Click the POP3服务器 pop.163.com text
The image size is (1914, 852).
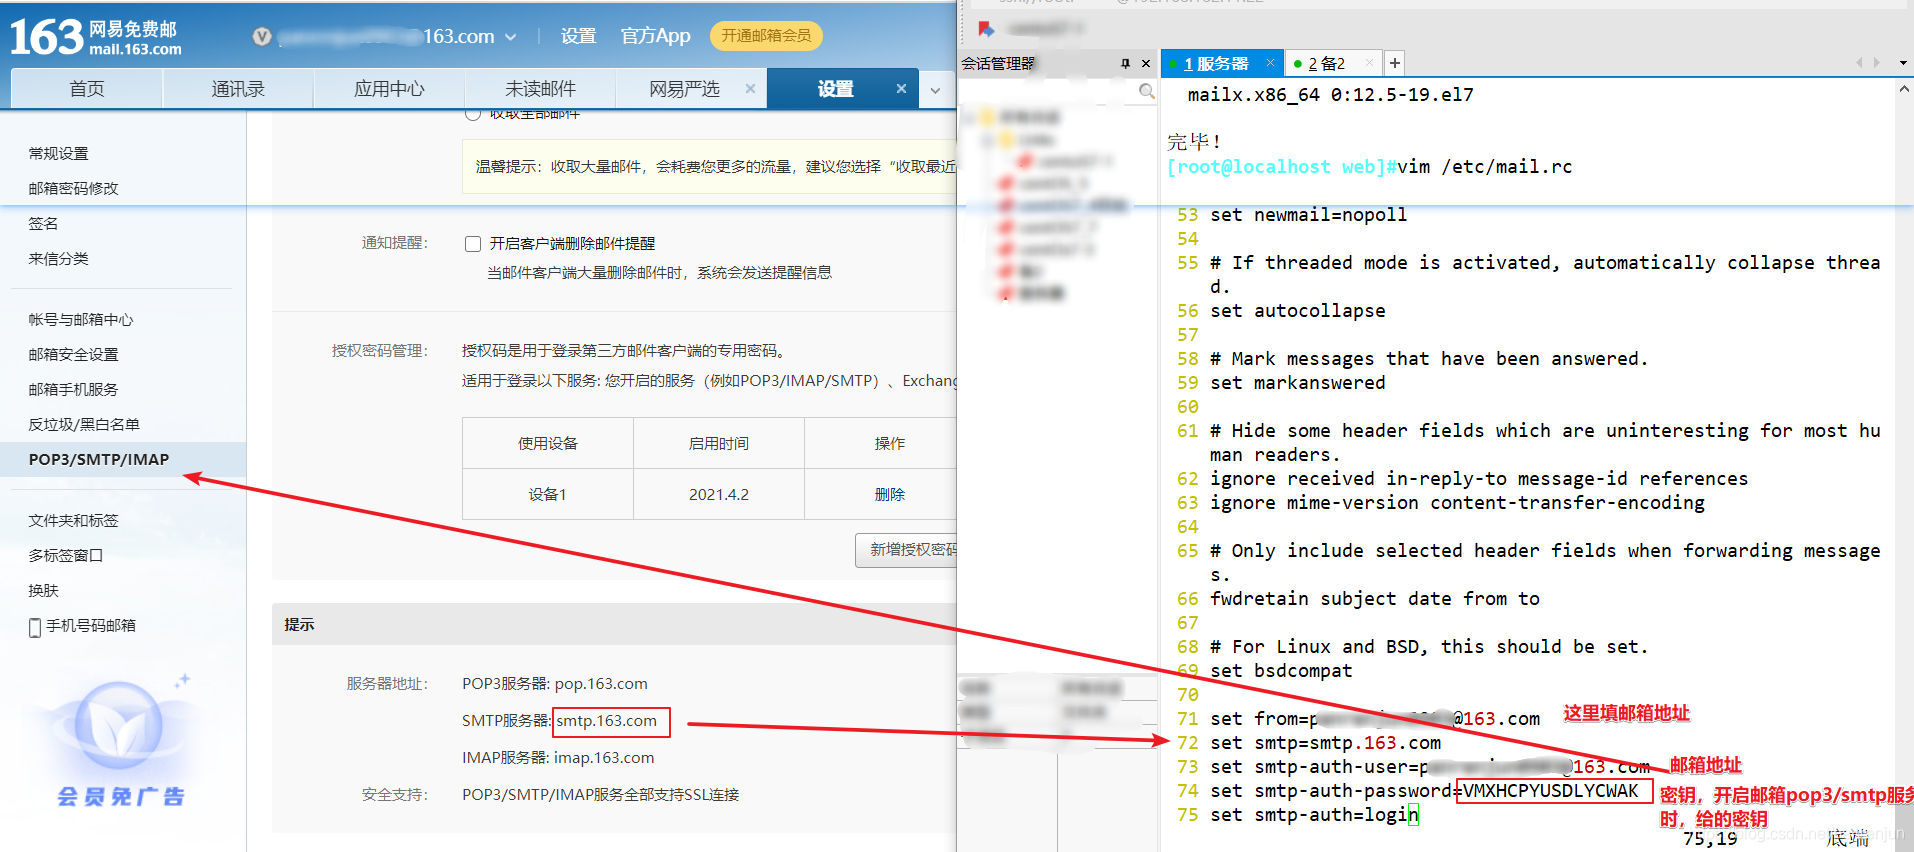pos(555,683)
